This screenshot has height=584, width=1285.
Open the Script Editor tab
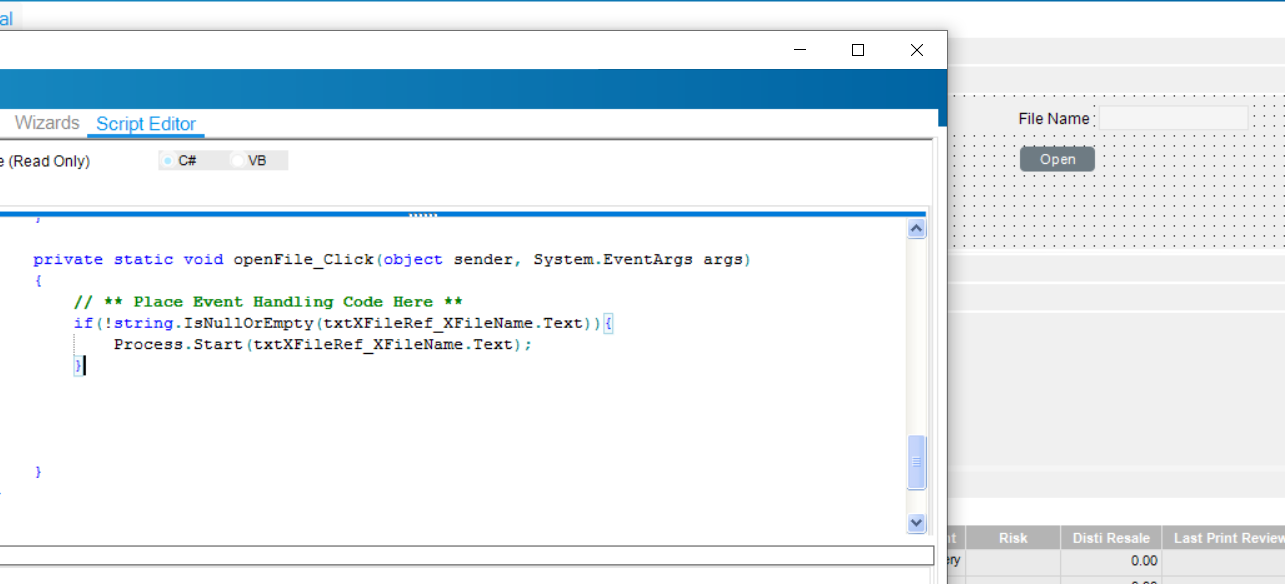(x=146, y=124)
